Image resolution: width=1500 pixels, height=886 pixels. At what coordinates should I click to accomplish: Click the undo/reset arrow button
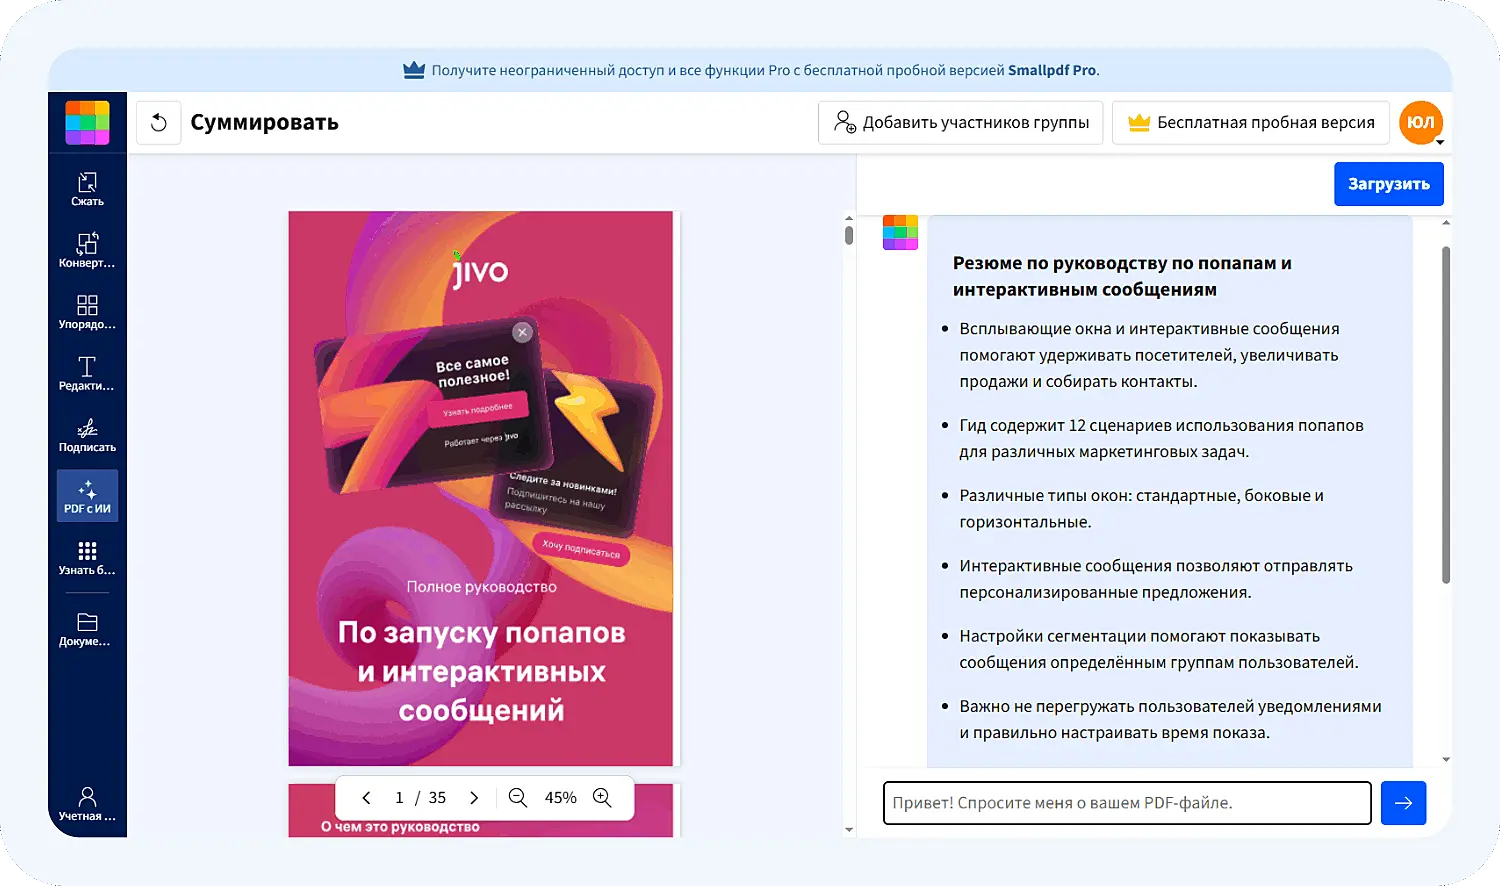point(158,123)
